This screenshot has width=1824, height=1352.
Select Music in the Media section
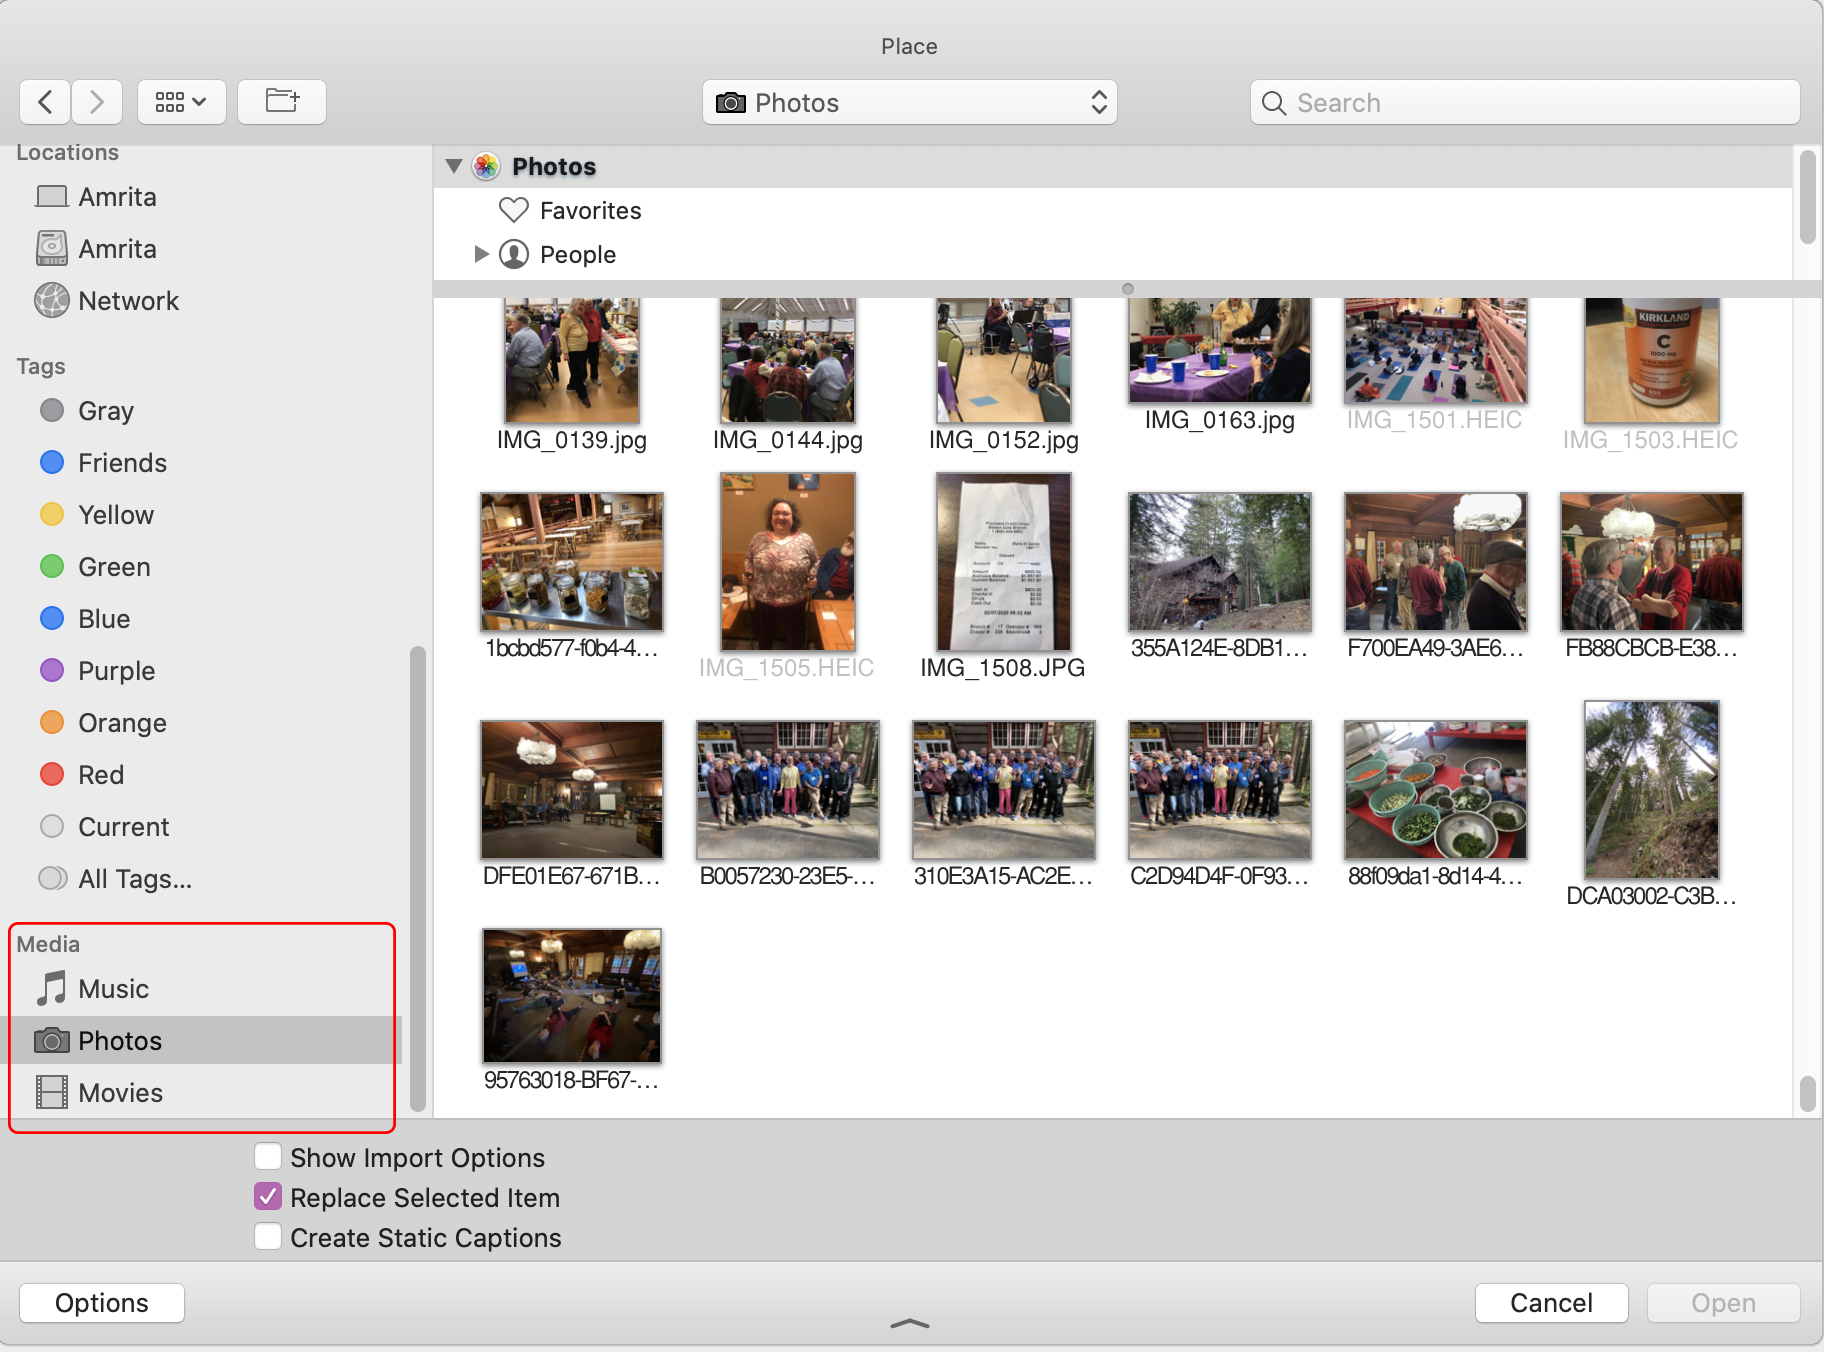click(113, 988)
